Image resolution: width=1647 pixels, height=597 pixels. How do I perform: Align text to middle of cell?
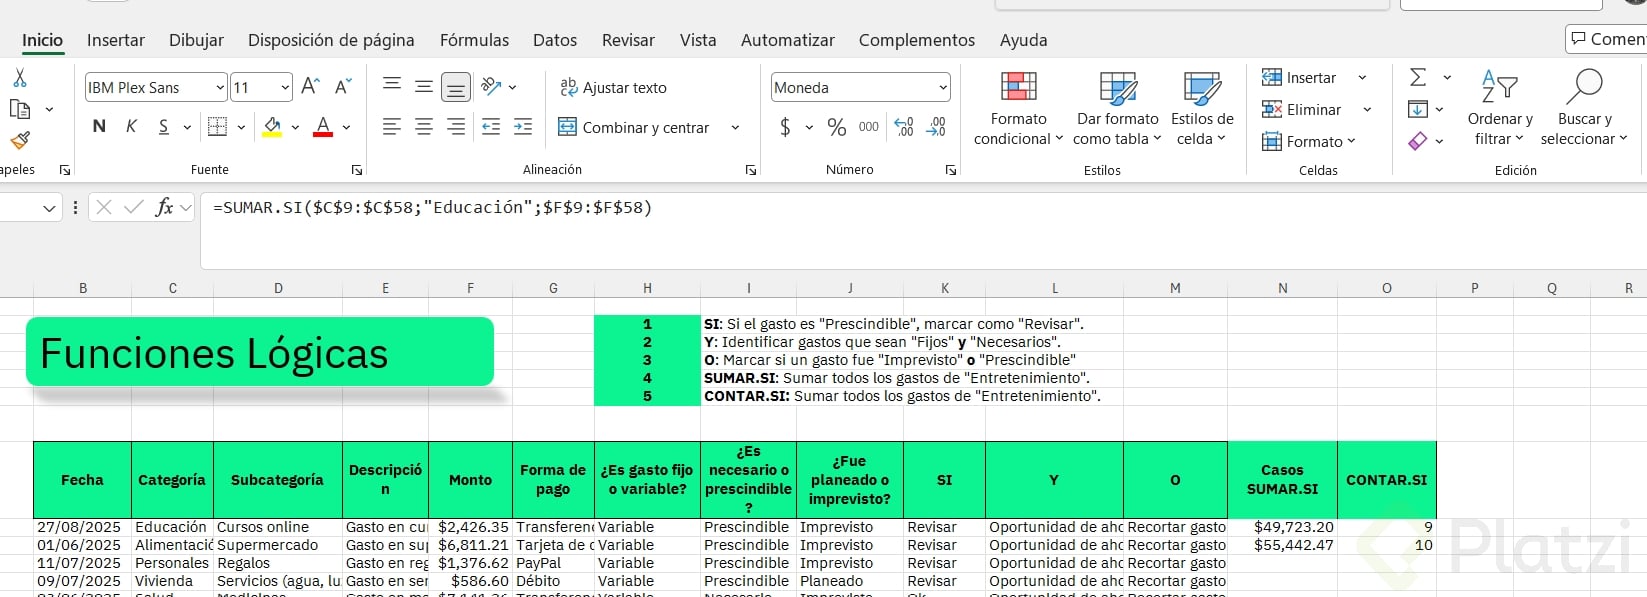pos(424,87)
